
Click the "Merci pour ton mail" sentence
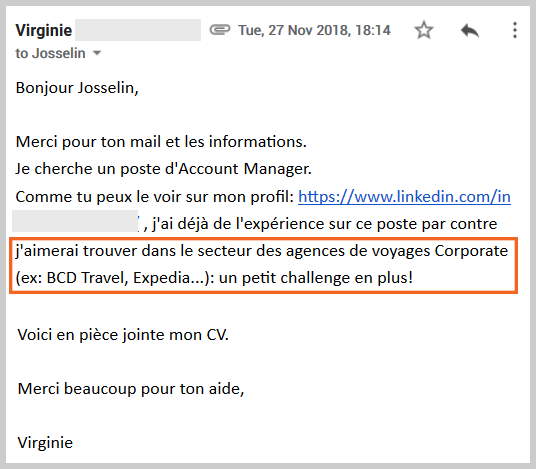[161, 142]
